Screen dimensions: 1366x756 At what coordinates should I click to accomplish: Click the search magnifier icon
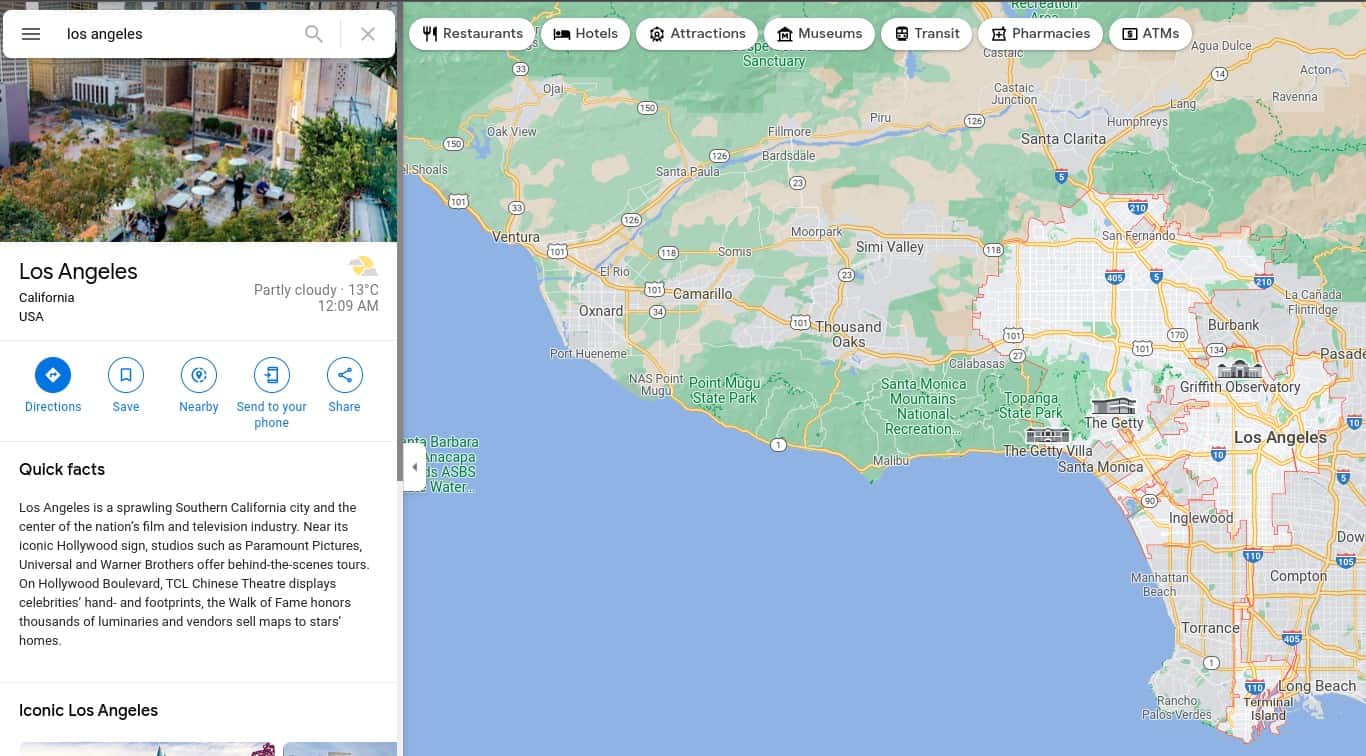click(x=314, y=34)
